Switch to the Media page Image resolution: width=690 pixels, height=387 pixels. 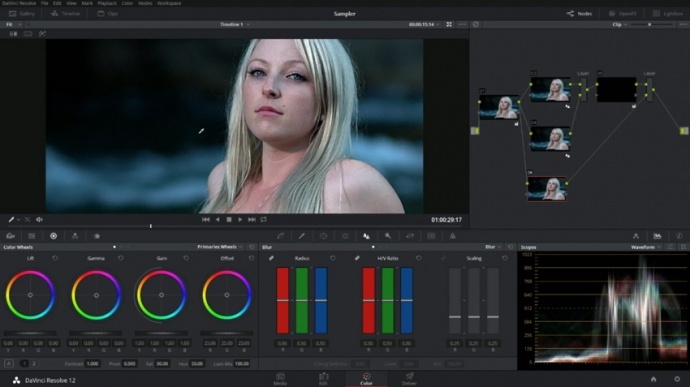[x=280, y=379]
